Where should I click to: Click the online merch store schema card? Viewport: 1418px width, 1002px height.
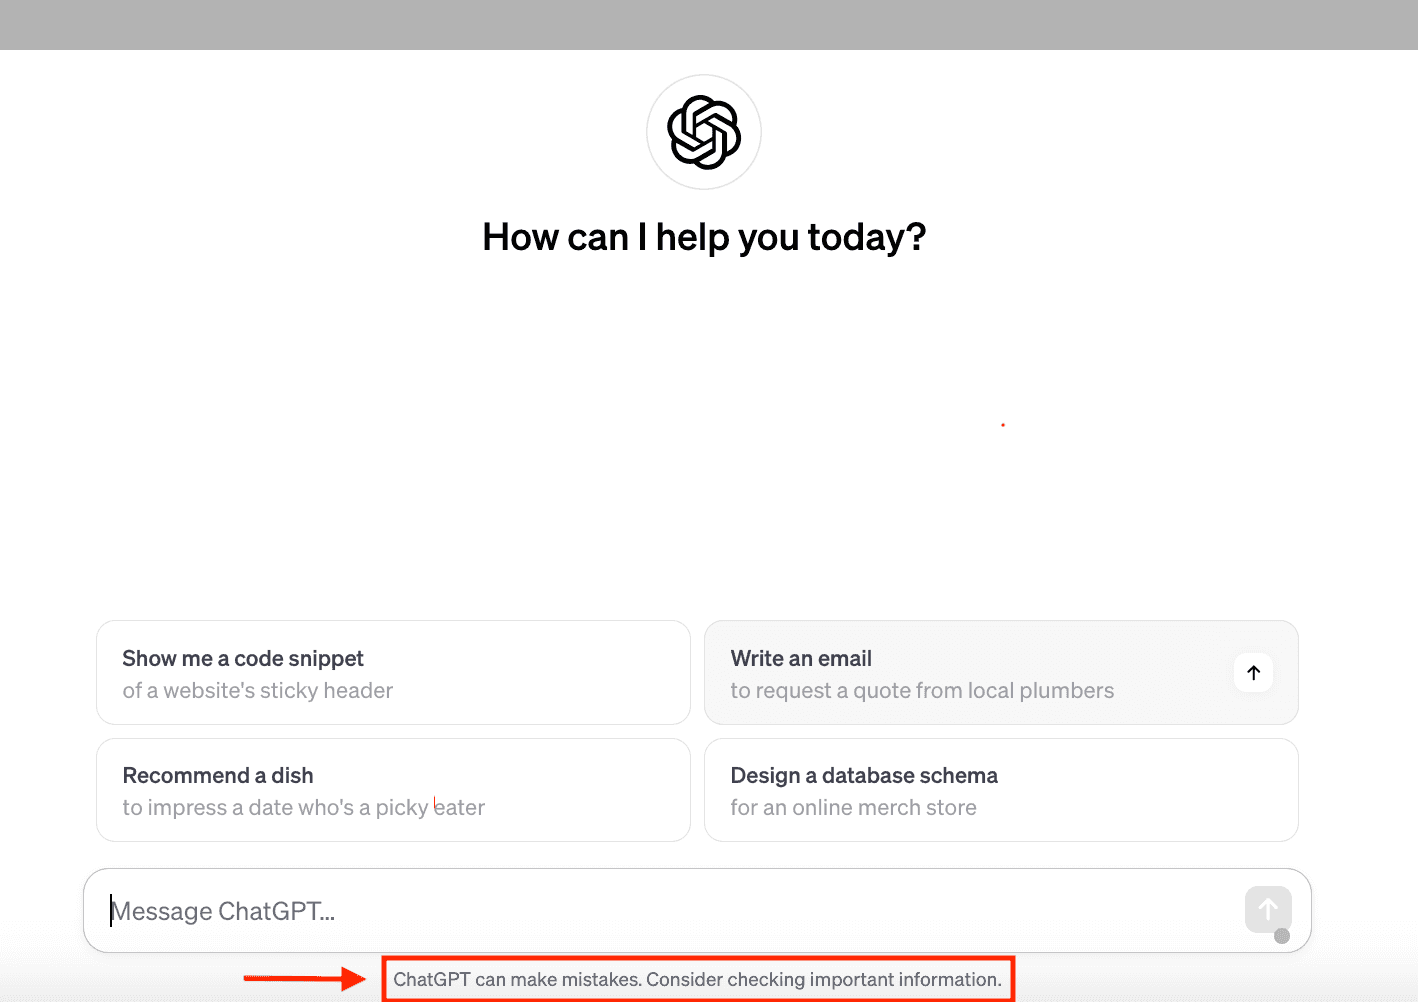[x=1000, y=790]
